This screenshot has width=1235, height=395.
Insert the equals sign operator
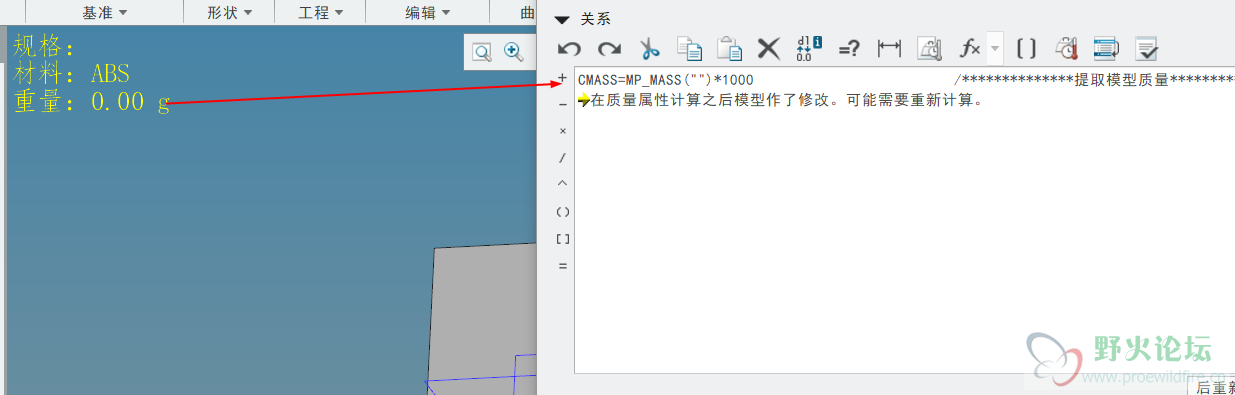click(562, 266)
